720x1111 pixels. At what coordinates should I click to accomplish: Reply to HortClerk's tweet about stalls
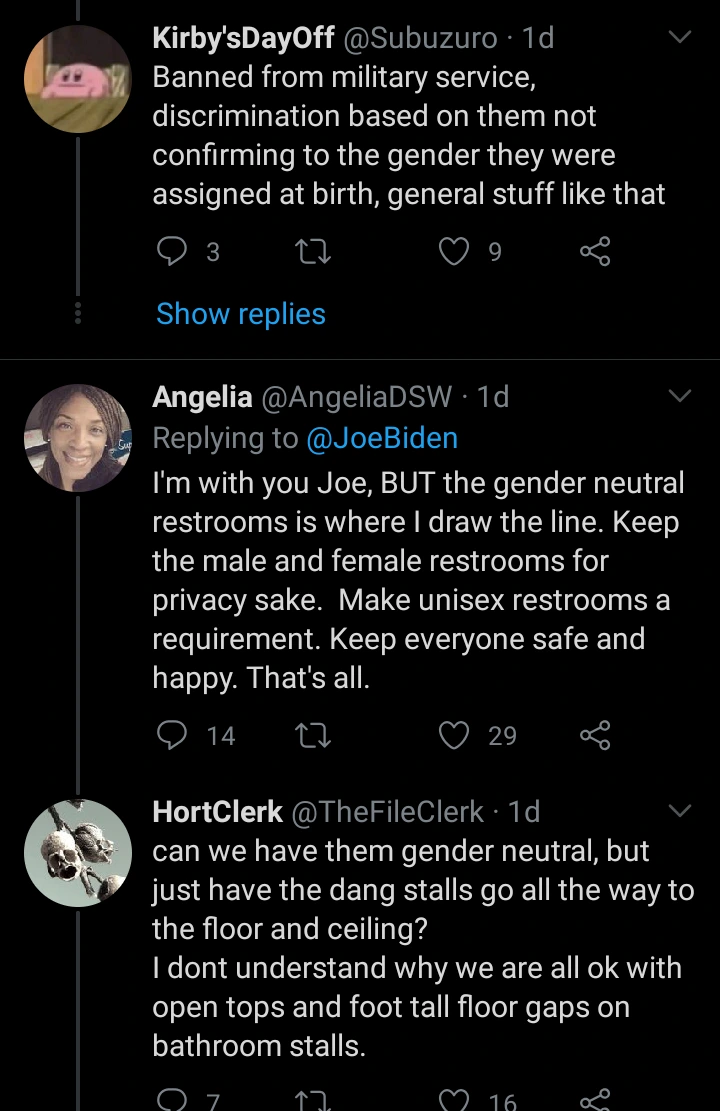pos(174,1100)
